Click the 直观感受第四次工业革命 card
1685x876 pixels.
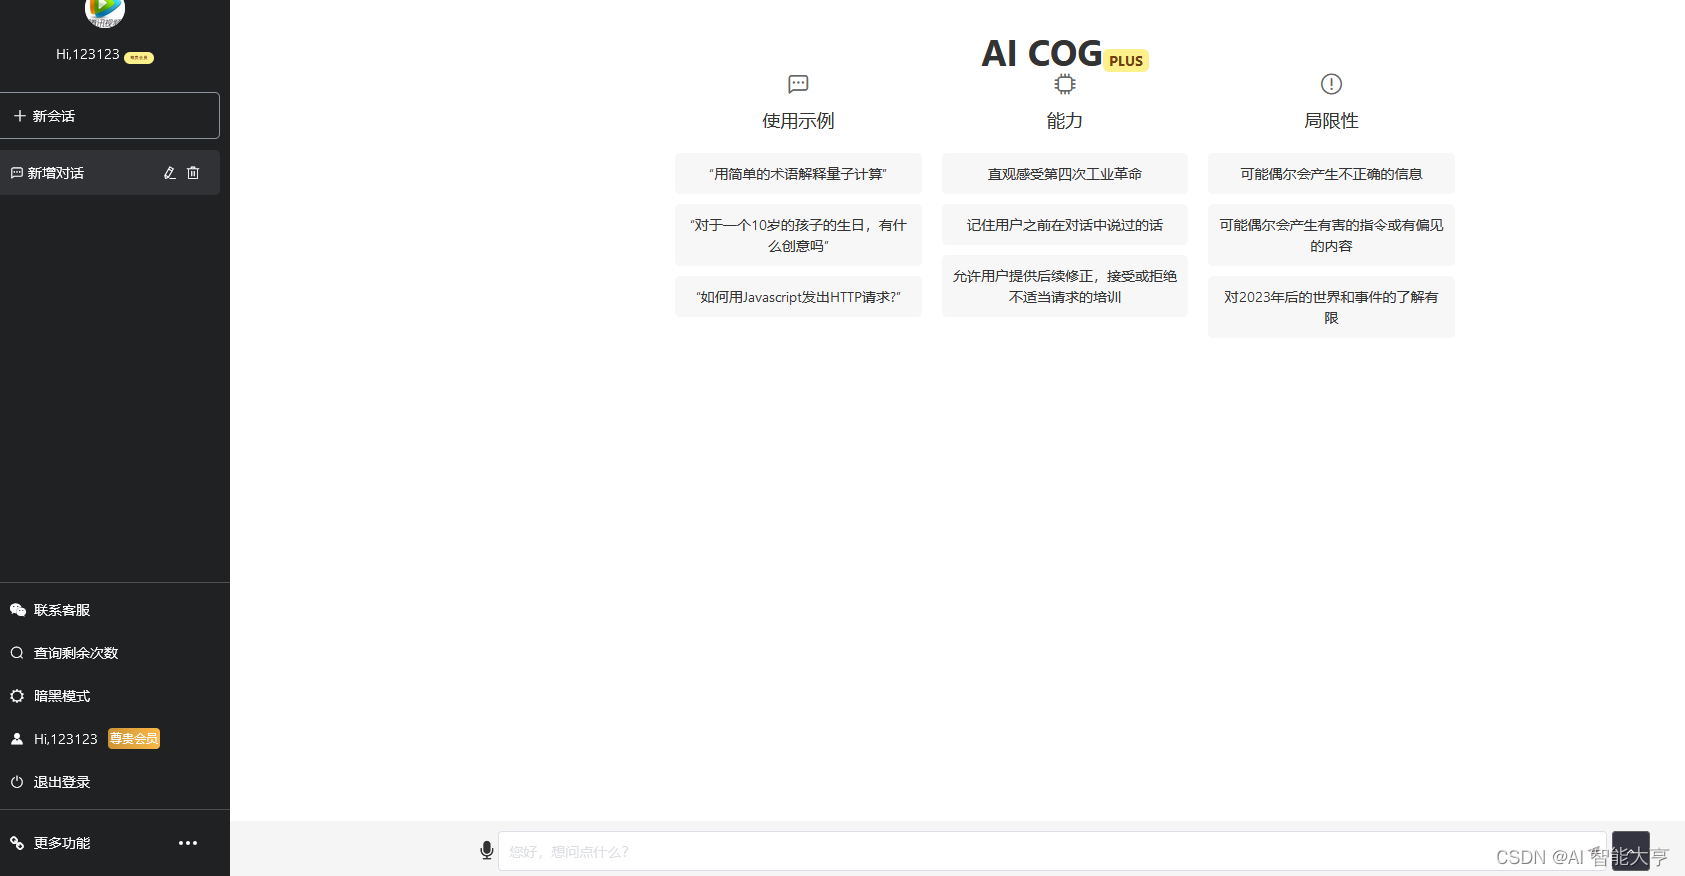pos(1065,174)
